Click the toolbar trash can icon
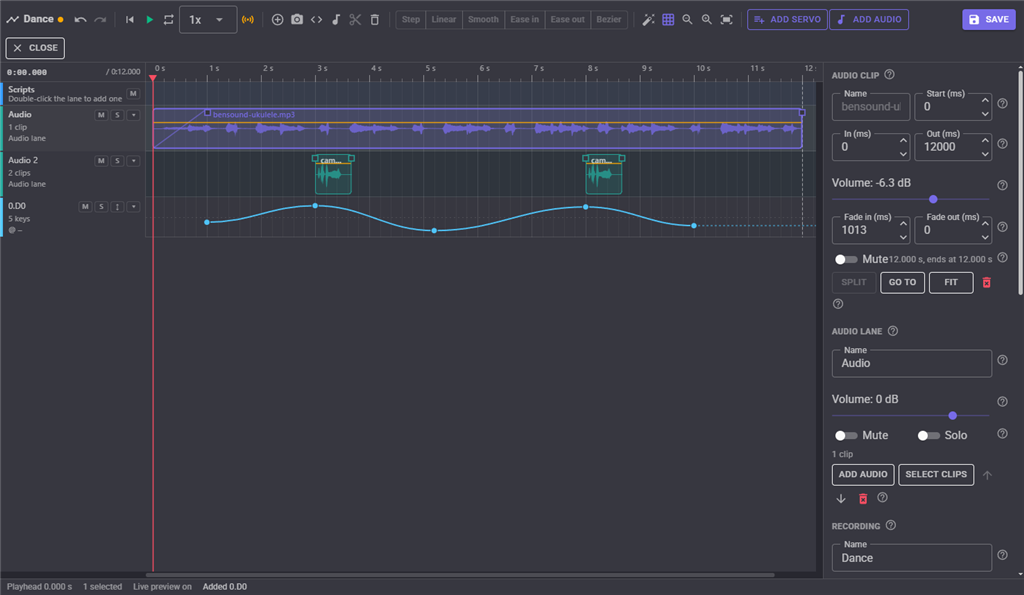Screen dimensions: 1024x595 375,20
